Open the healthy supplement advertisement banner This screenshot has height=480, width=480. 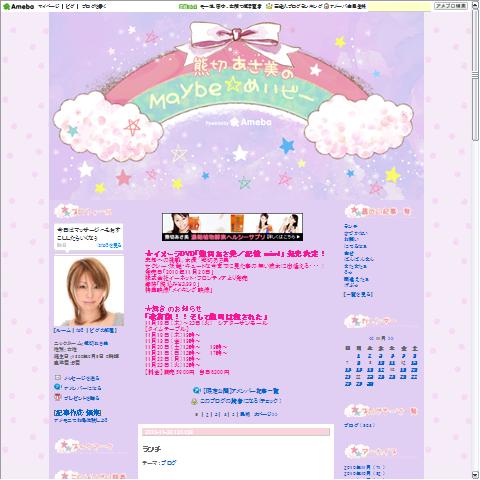(232, 227)
